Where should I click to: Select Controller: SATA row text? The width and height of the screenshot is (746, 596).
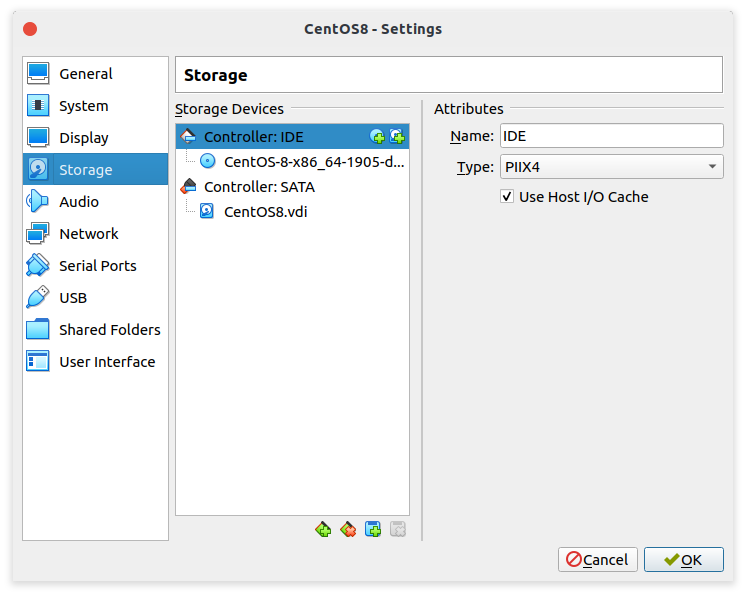[x=259, y=187]
